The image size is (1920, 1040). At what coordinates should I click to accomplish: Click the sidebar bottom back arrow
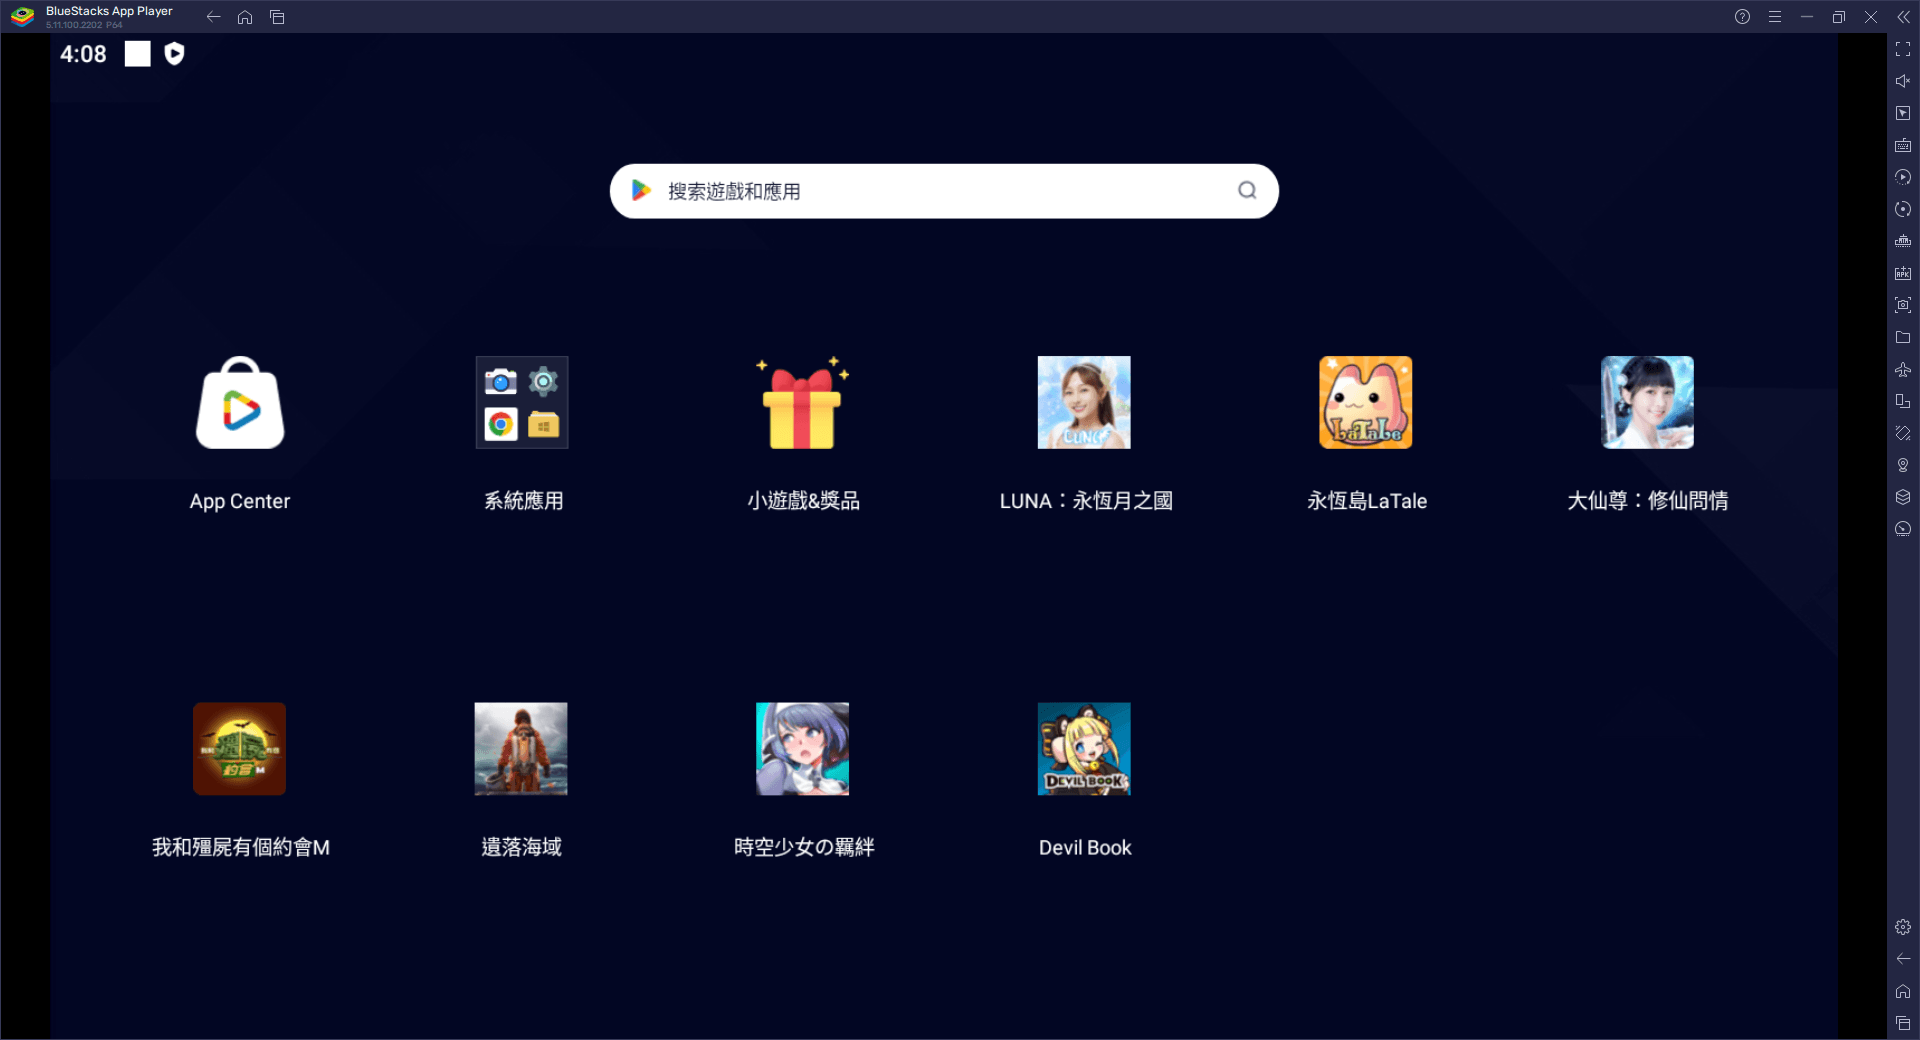1903,959
